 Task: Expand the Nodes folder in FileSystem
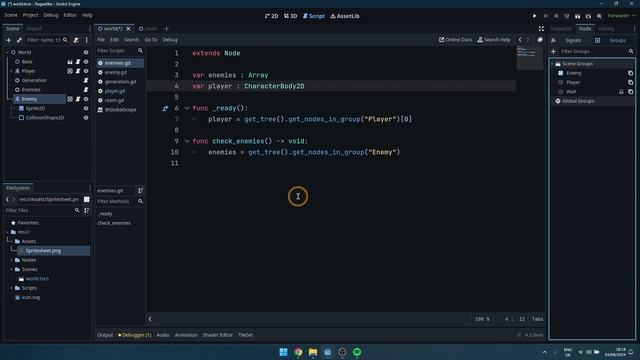click(x=11, y=260)
